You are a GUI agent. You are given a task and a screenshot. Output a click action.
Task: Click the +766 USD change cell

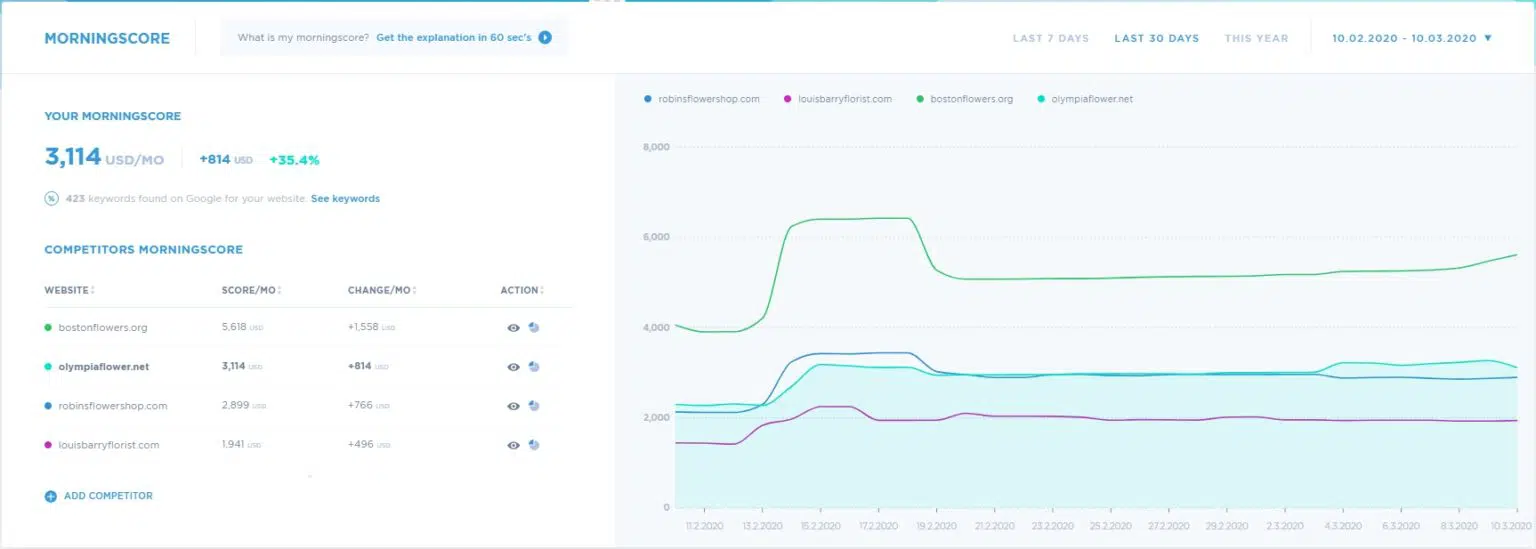367,406
